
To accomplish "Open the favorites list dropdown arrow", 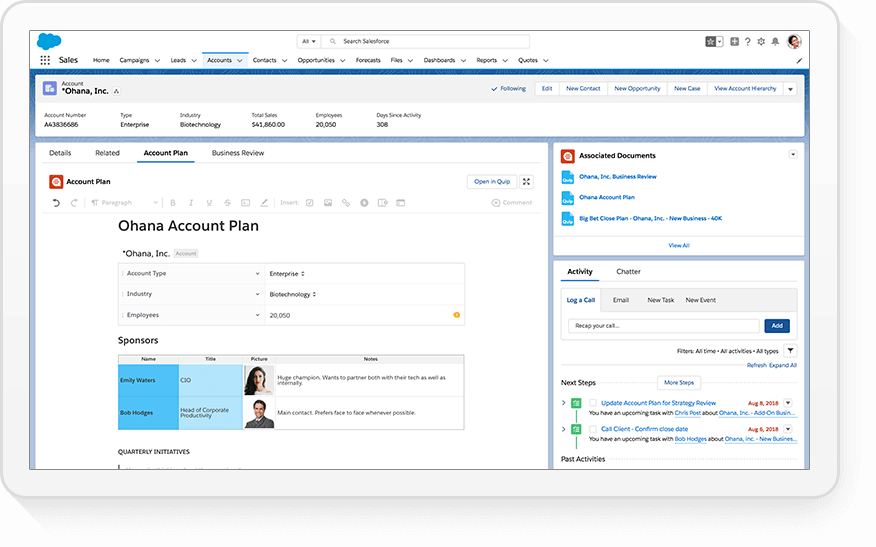I will coord(720,41).
